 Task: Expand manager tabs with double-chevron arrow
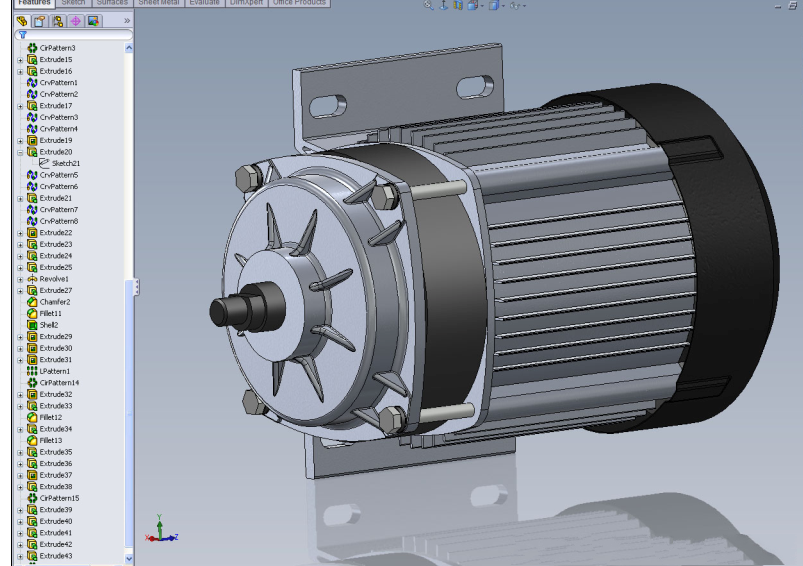[127, 21]
